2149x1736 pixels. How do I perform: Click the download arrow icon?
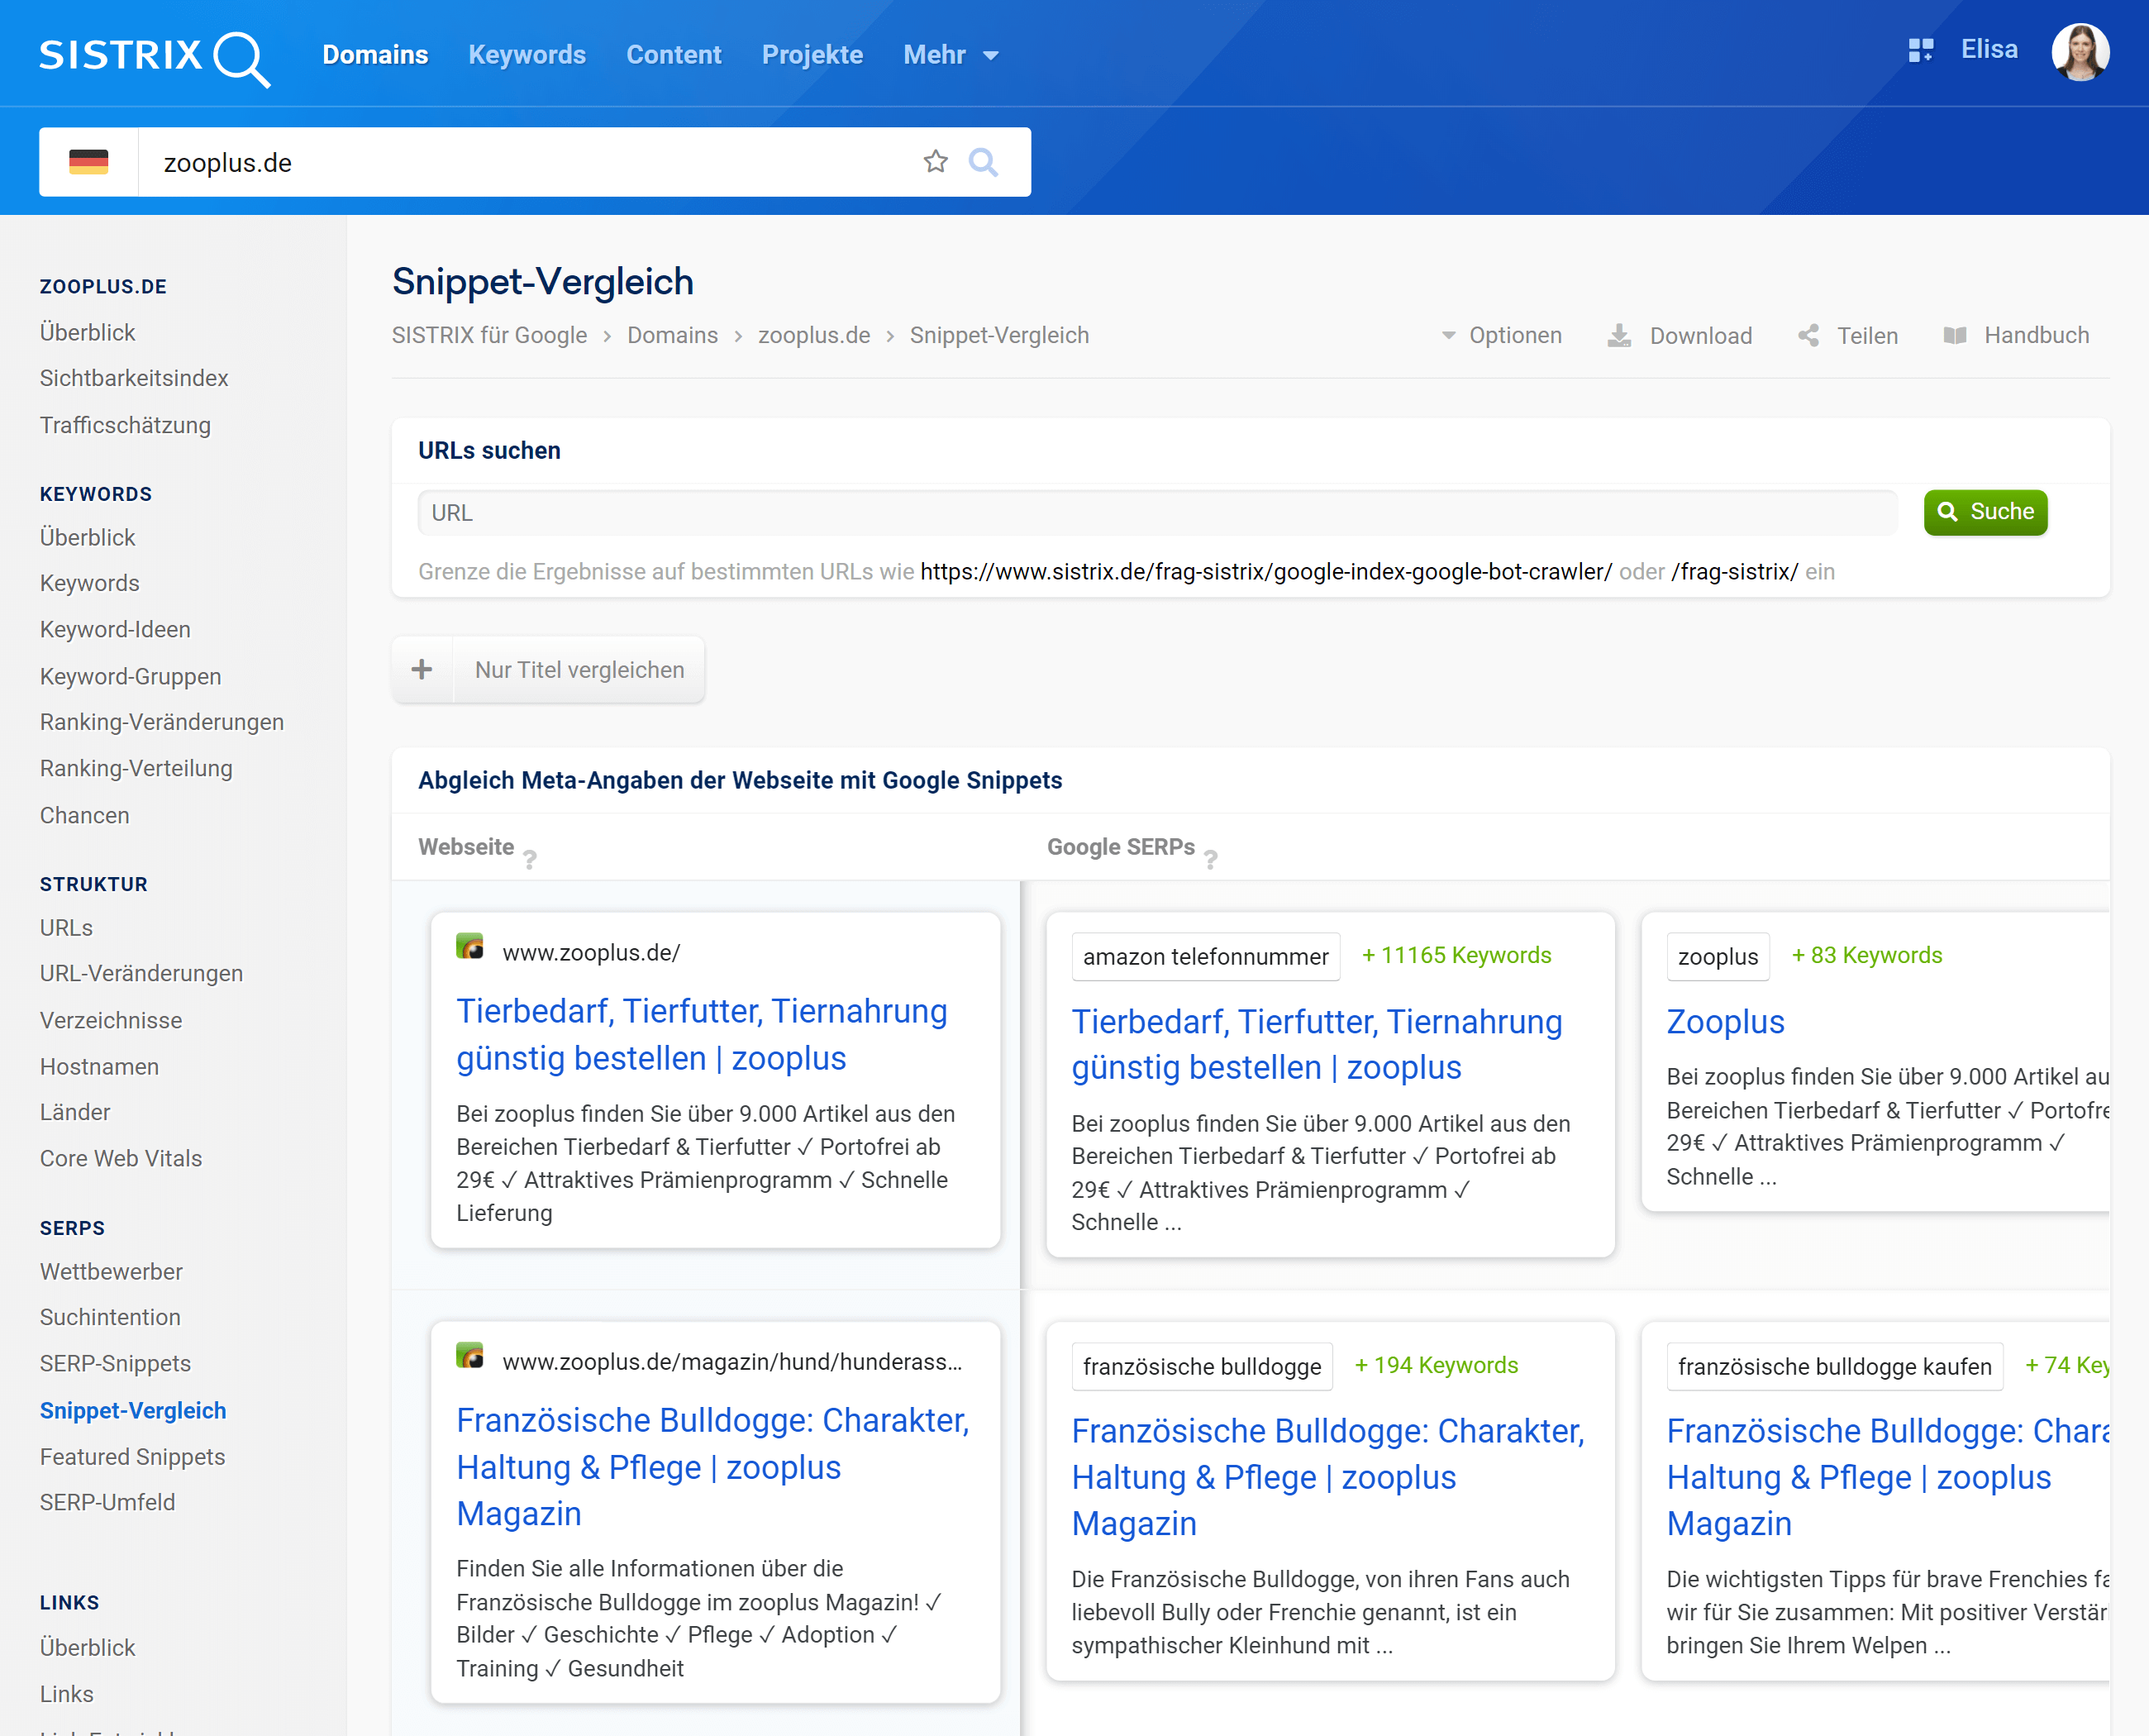tap(1619, 336)
